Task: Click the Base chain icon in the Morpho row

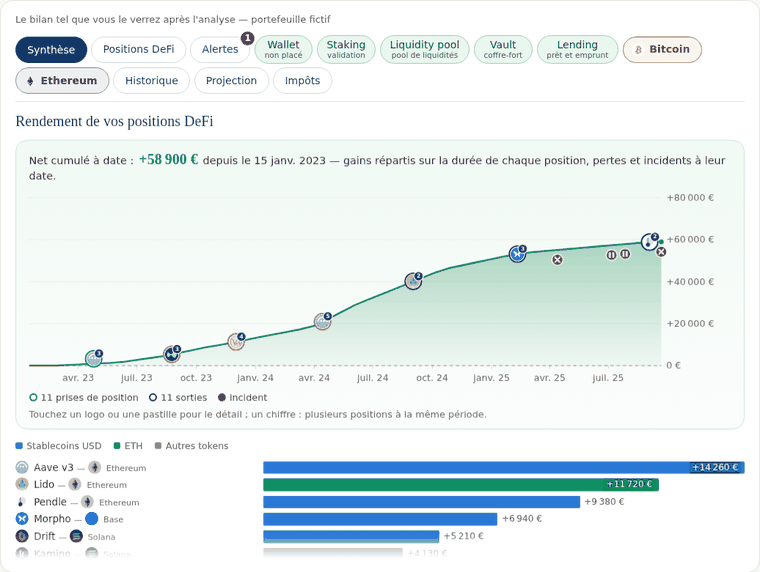Action: (92, 519)
